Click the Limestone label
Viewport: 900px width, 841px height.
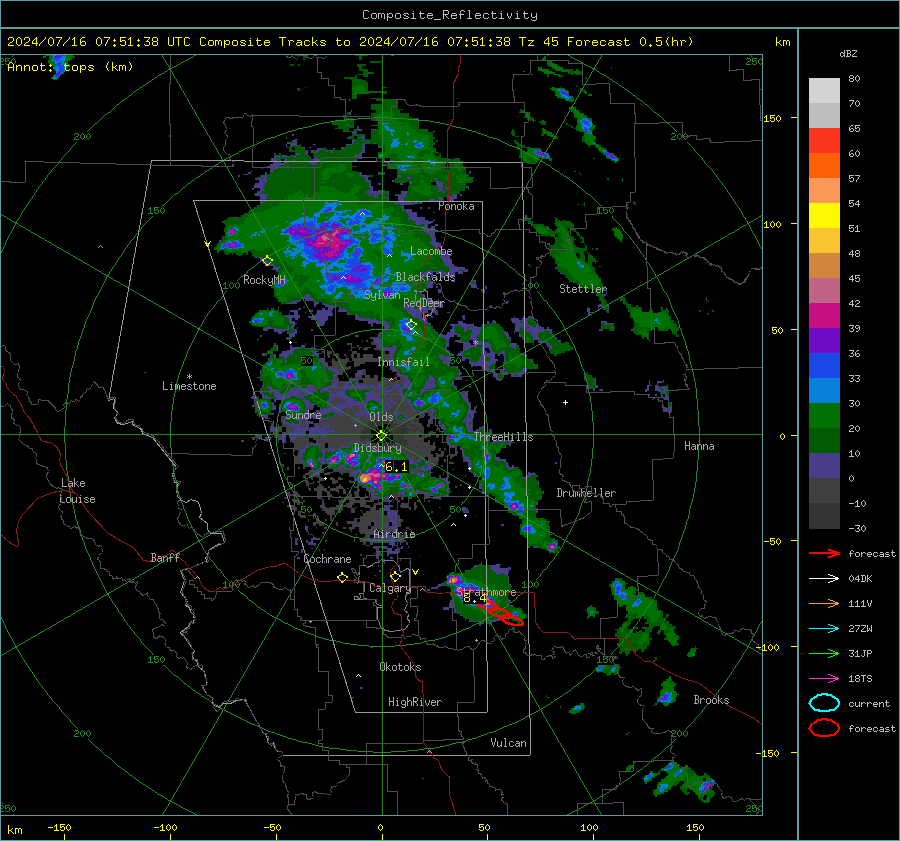[189, 386]
